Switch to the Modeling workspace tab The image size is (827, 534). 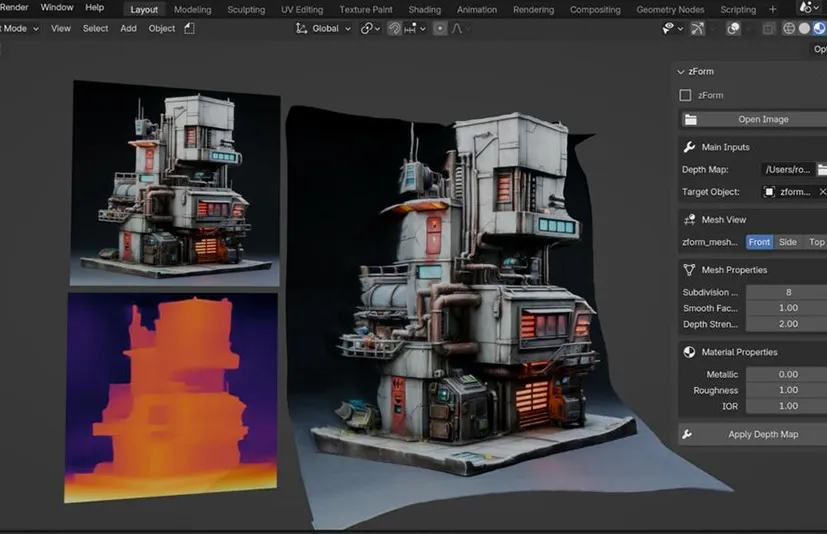coord(193,9)
